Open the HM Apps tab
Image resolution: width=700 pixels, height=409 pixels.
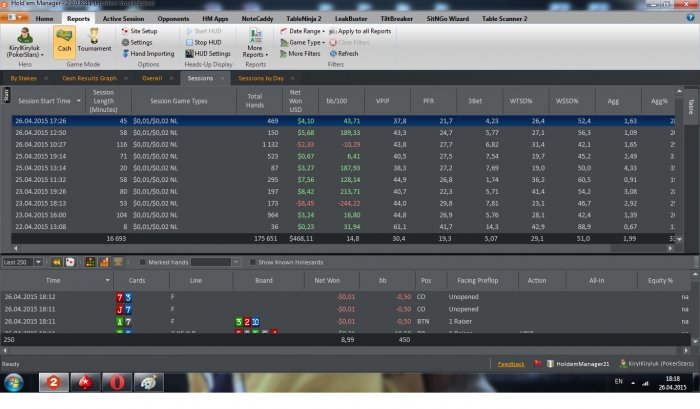[215, 19]
